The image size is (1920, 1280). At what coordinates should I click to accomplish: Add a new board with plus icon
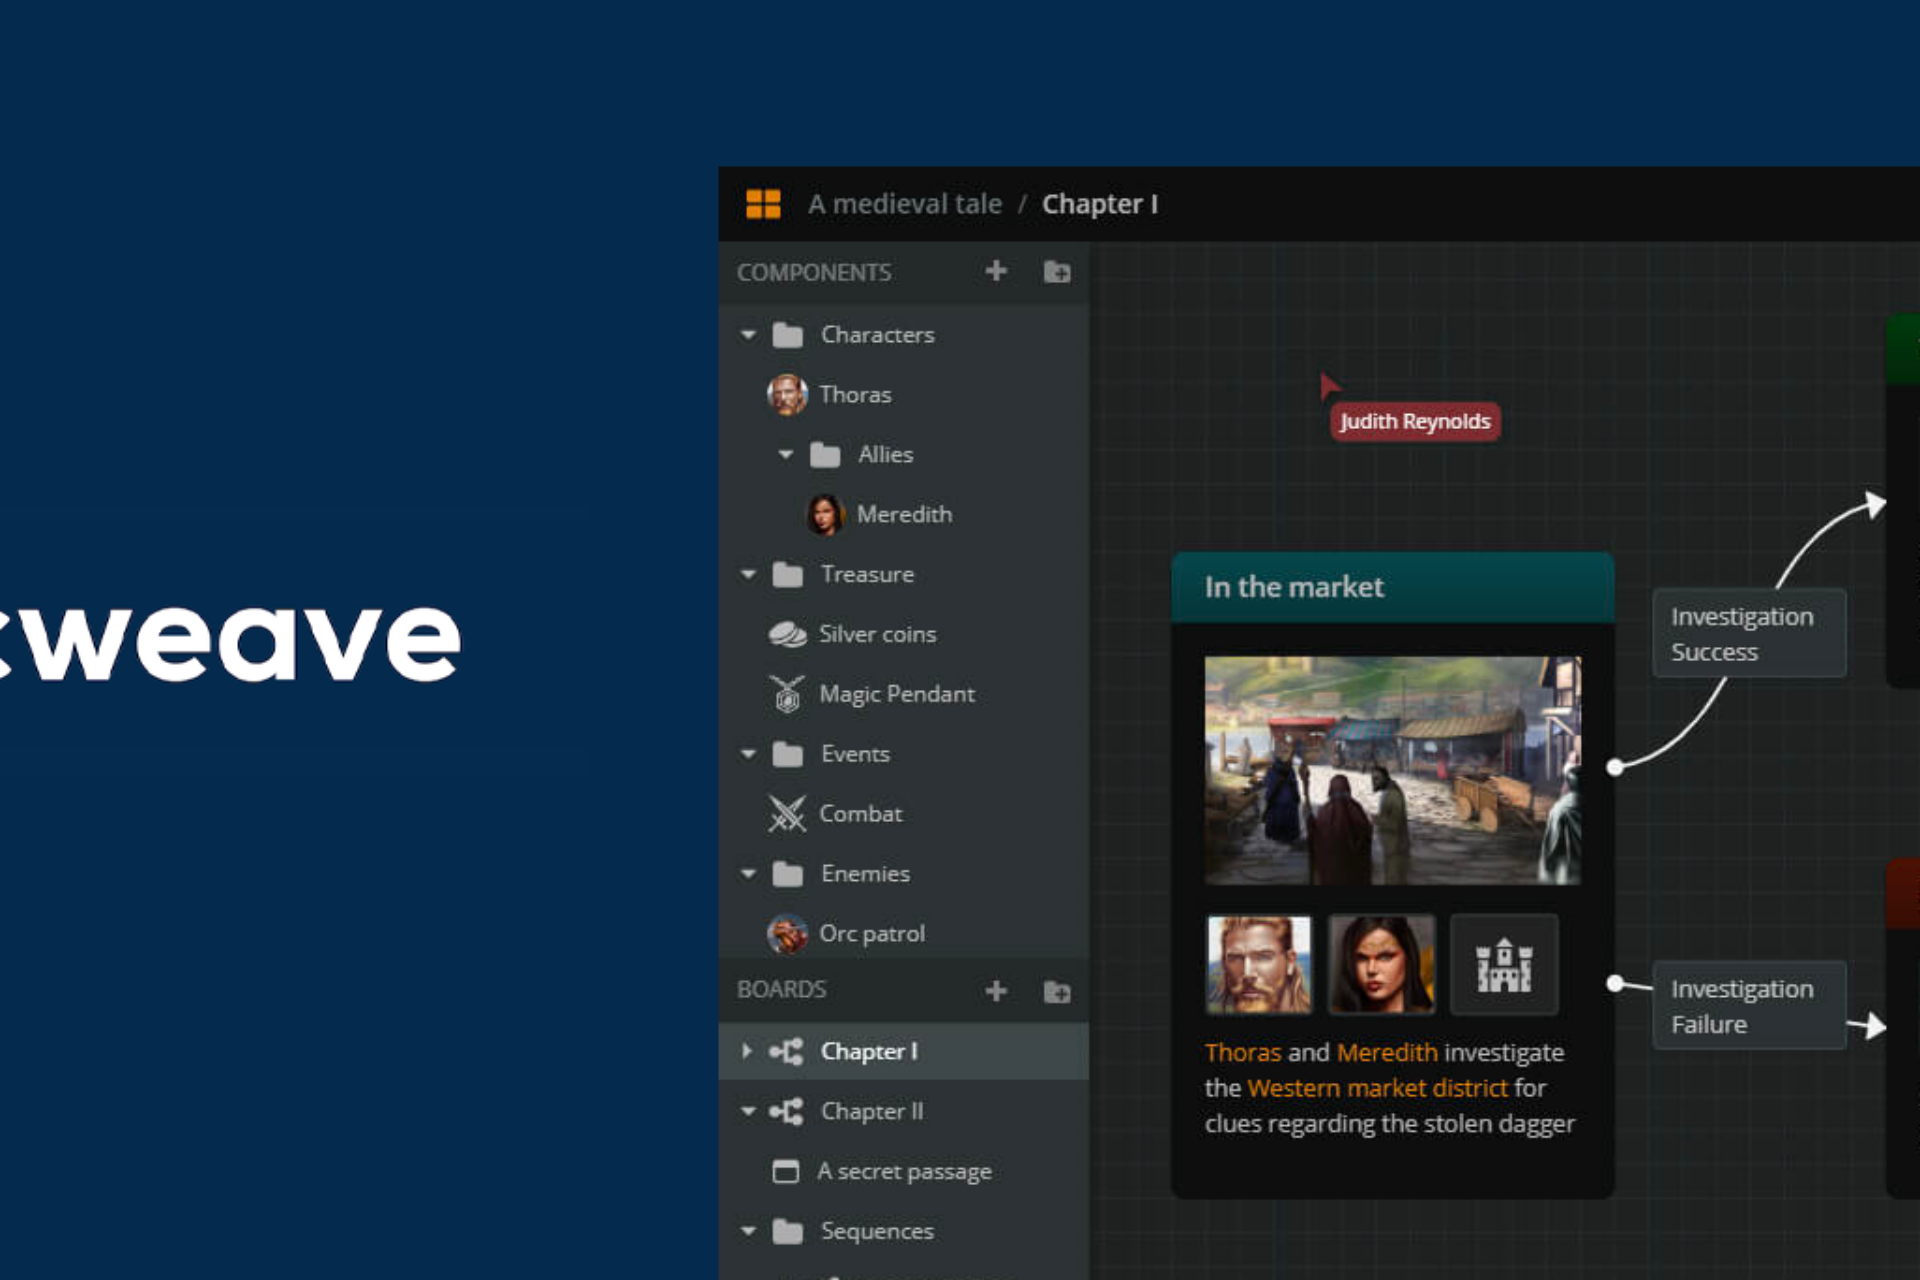pyautogui.click(x=996, y=991)
